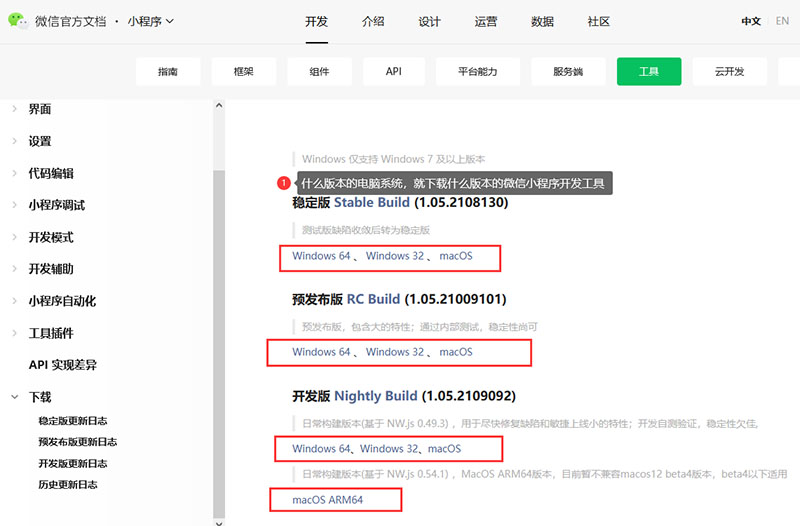Image resolution: width=800 pixels, height=526 pixels.
Task: Select the green 工具 section button
Action: (649, 71)
